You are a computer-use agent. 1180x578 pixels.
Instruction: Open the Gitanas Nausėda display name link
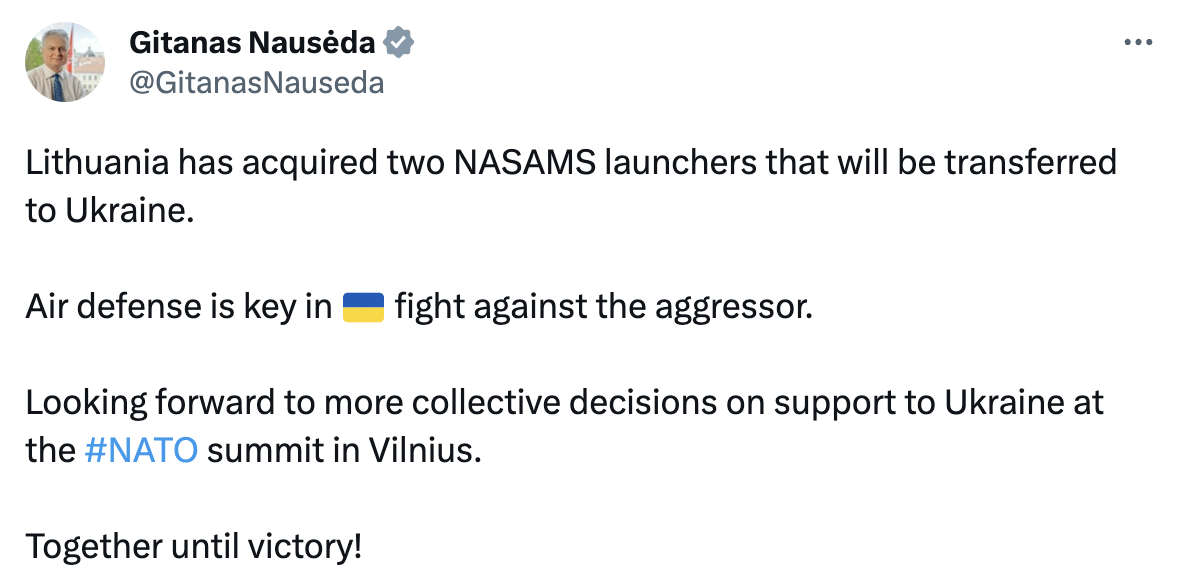pyautogui.click(x=252, y=43)
